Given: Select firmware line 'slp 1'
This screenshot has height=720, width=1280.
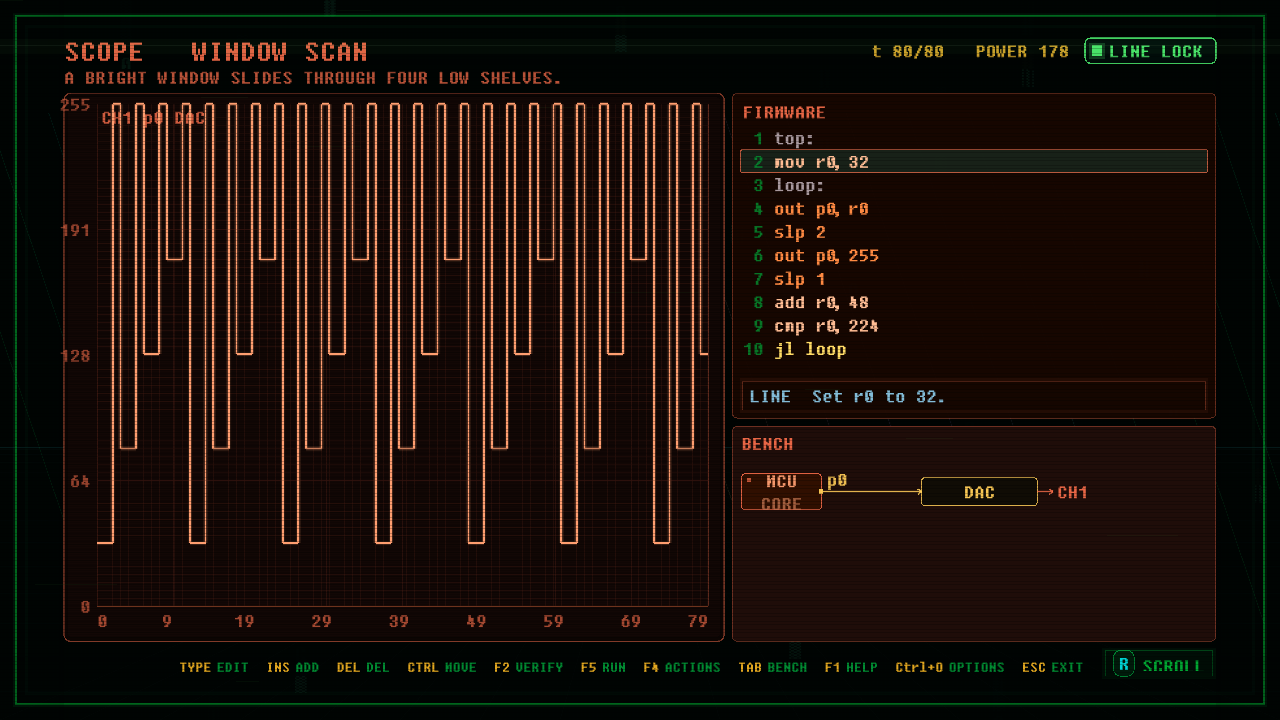Looking at the screenshot, I should (x=974, y=279).
